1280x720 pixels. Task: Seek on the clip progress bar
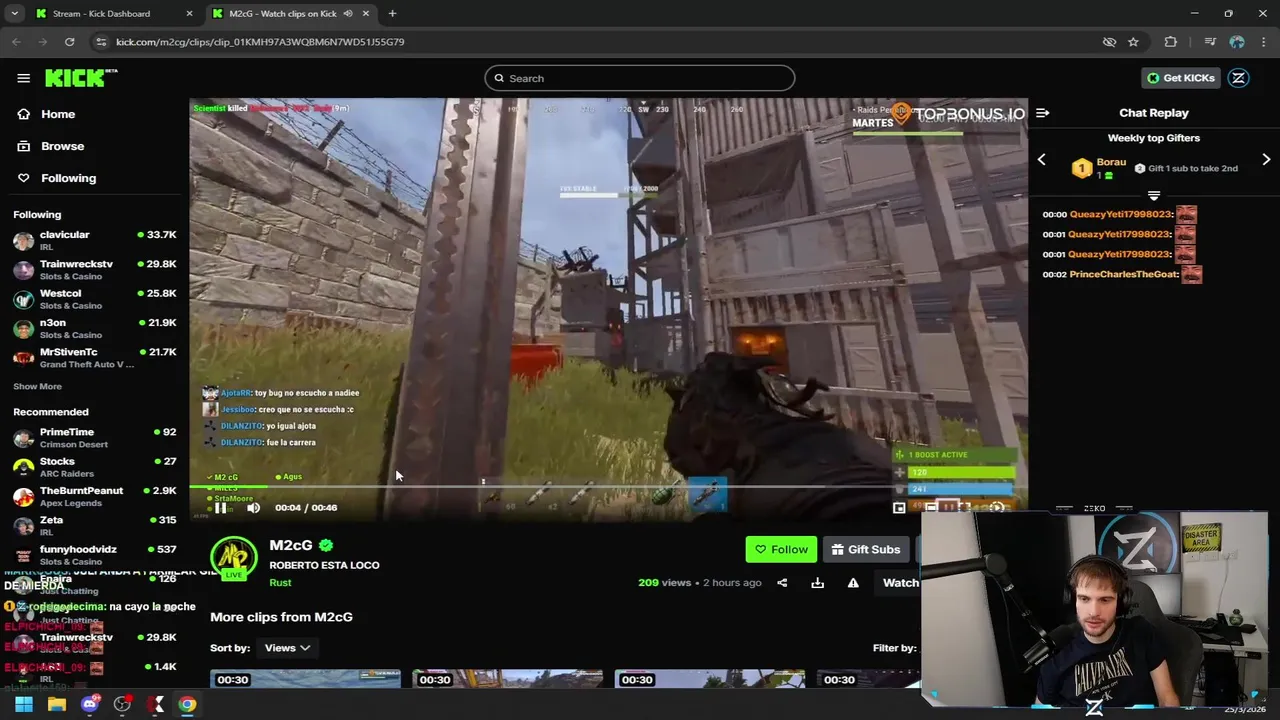click(x=608, y=487)
